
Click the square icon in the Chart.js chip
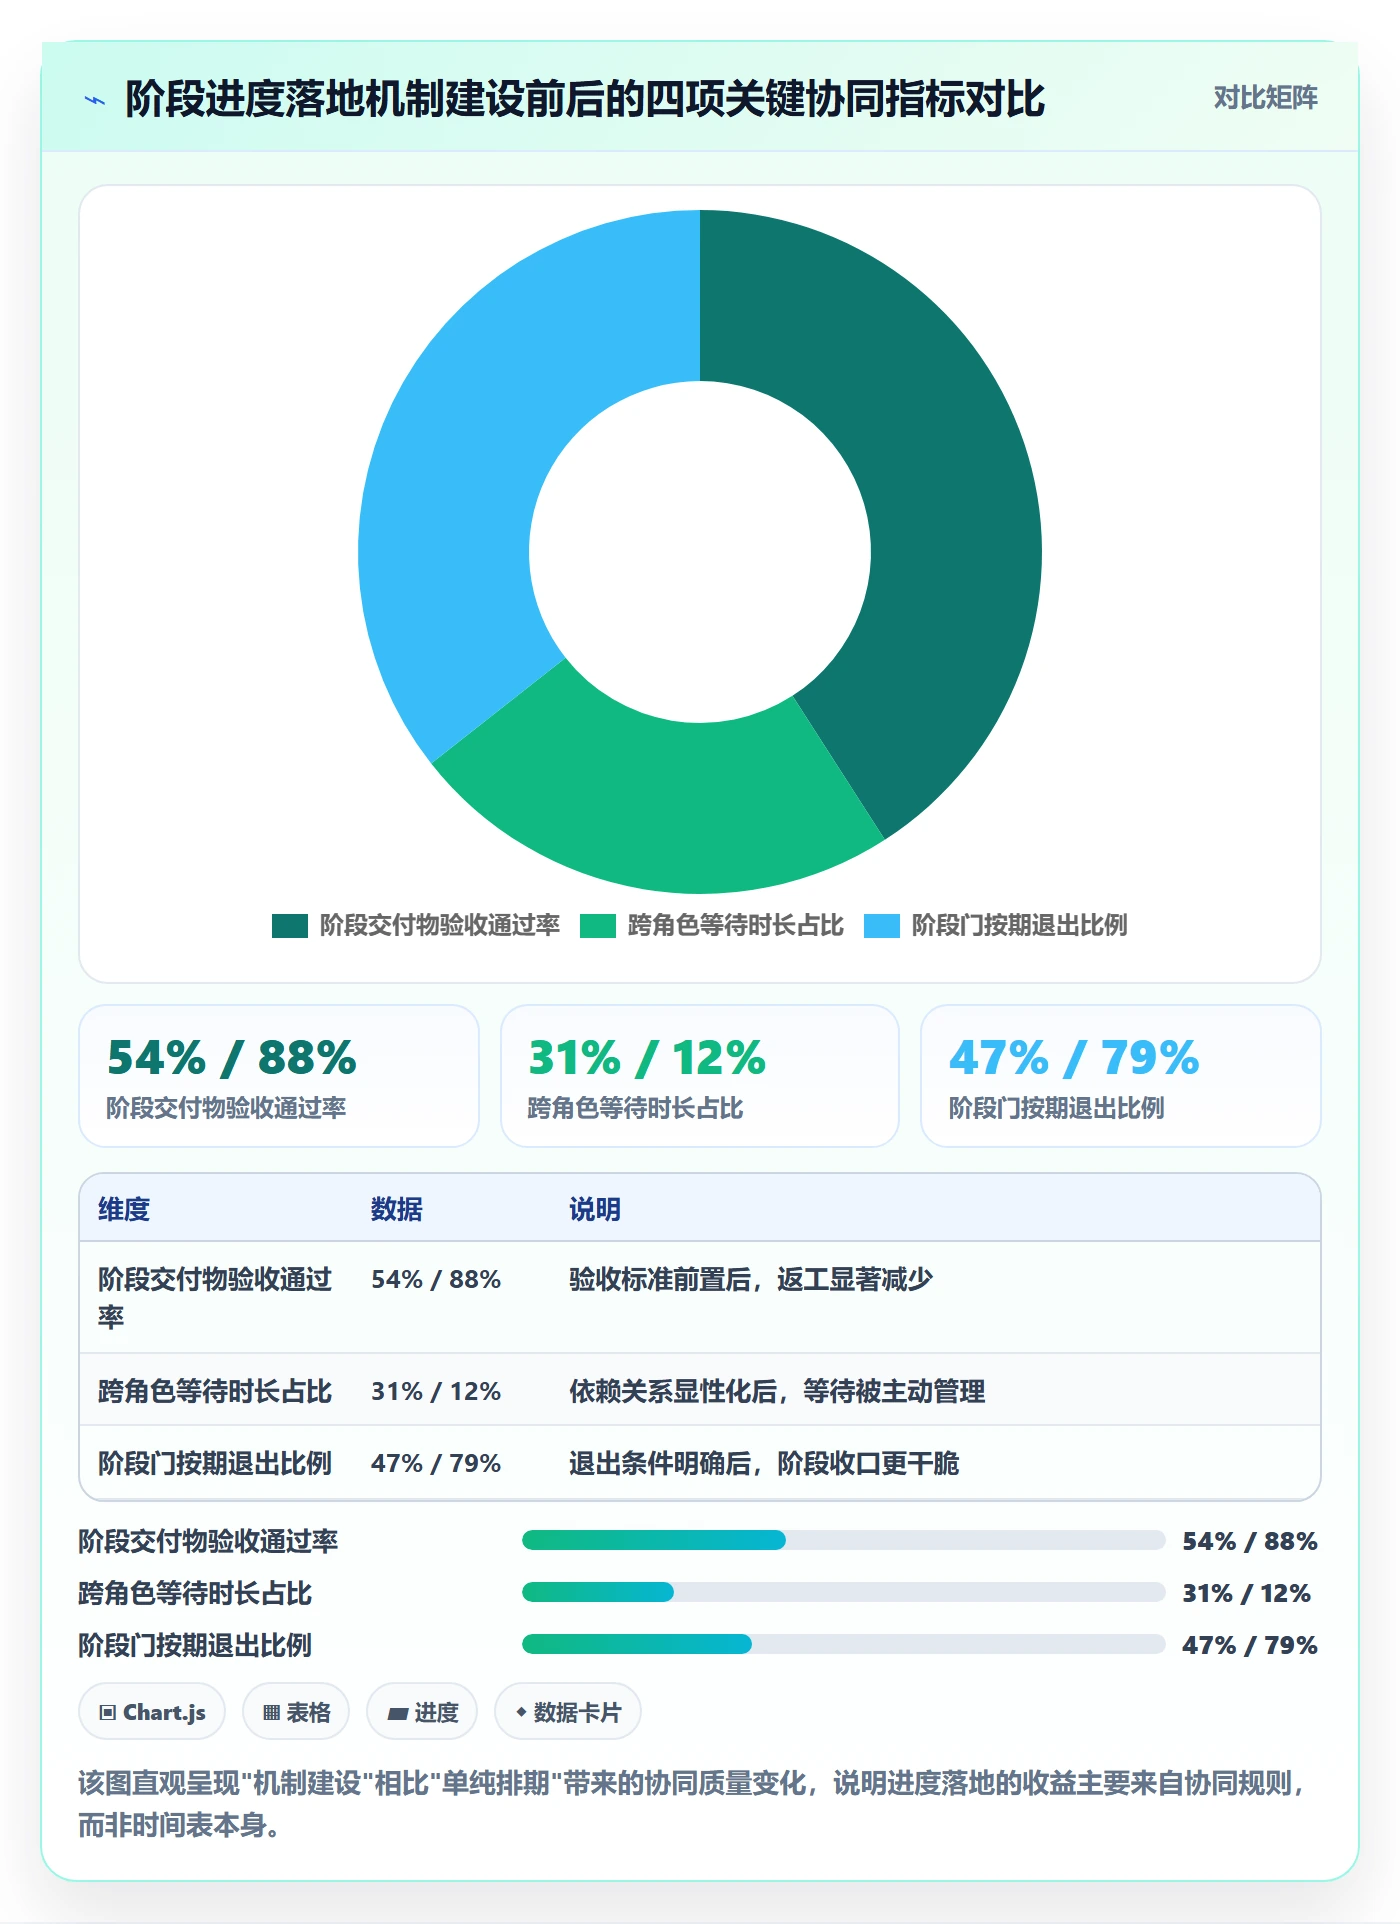pyautogui.click(x=108, y=1713)
